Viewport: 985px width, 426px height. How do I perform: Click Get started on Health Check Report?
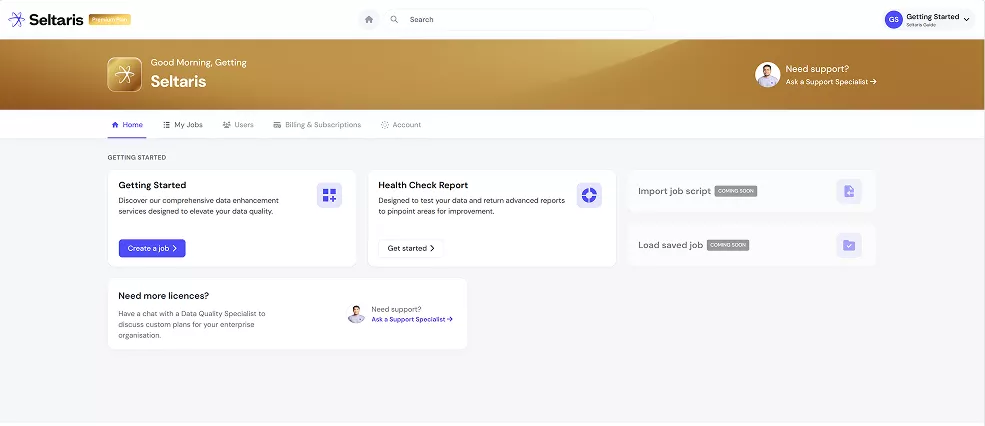click(411, 248)
